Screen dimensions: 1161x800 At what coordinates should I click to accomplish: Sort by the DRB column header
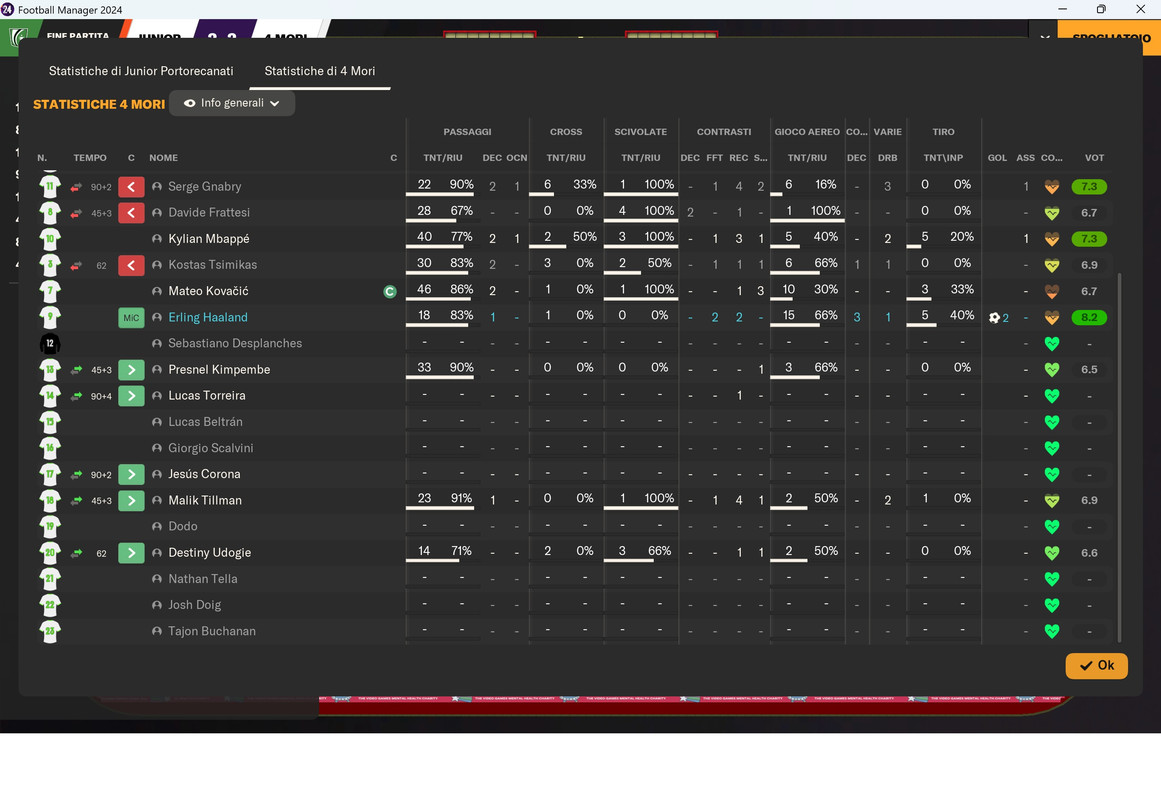887,158
